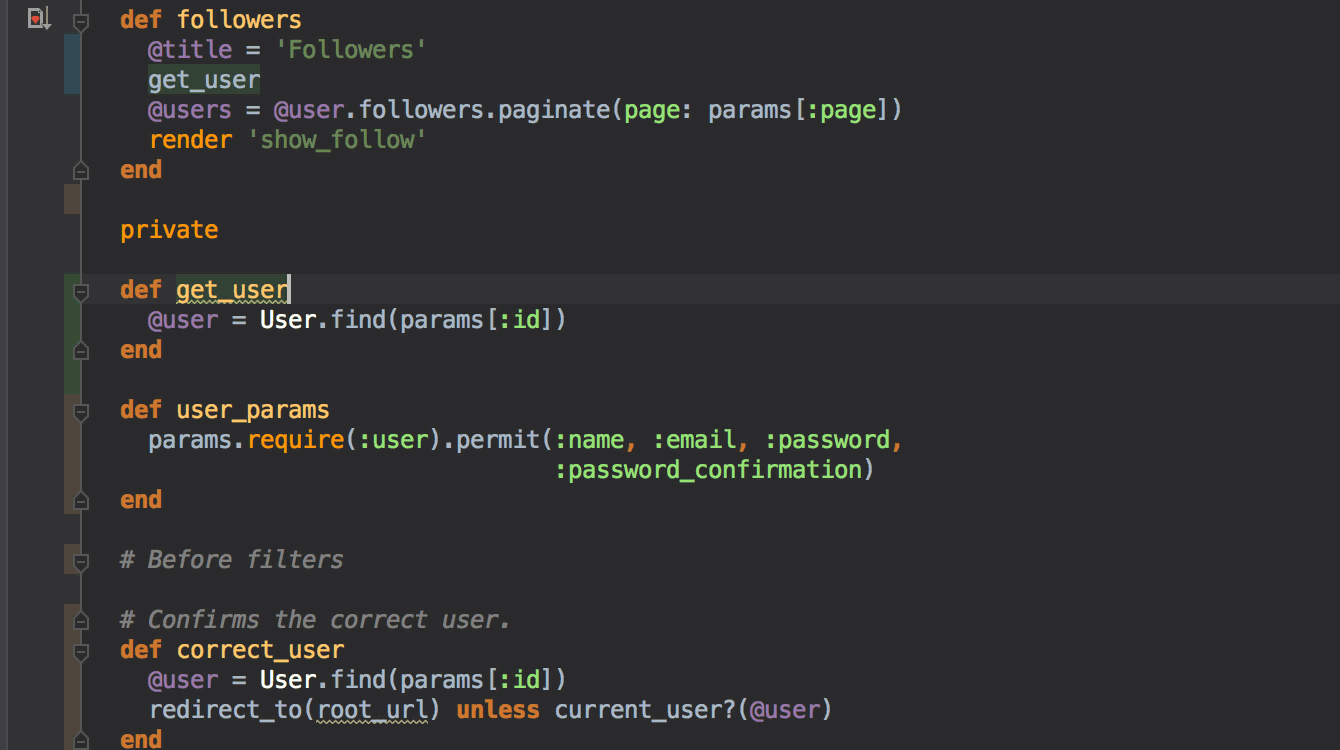This screenshot has width=1340, height=750.
Task: Click the ':name' symbol
Action: [589, 440]
